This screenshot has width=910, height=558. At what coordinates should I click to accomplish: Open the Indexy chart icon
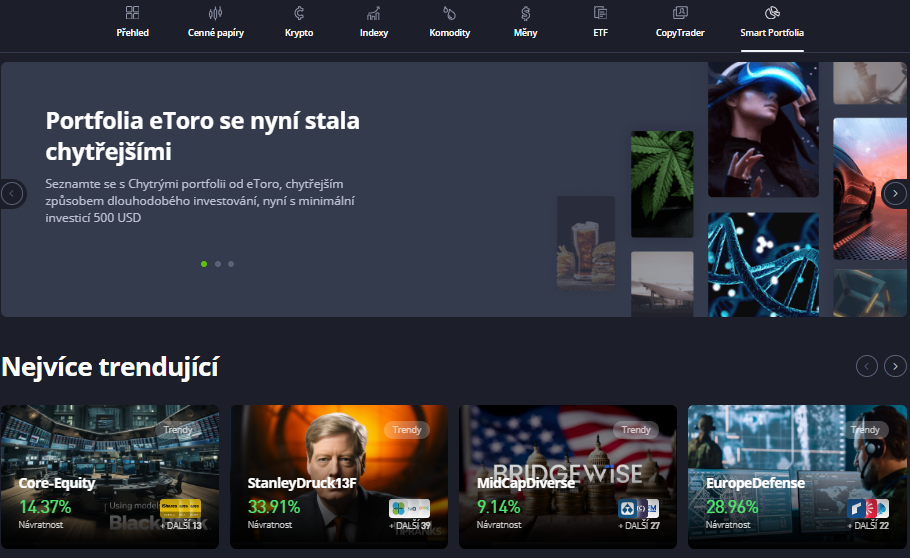(x=374, y=14)
